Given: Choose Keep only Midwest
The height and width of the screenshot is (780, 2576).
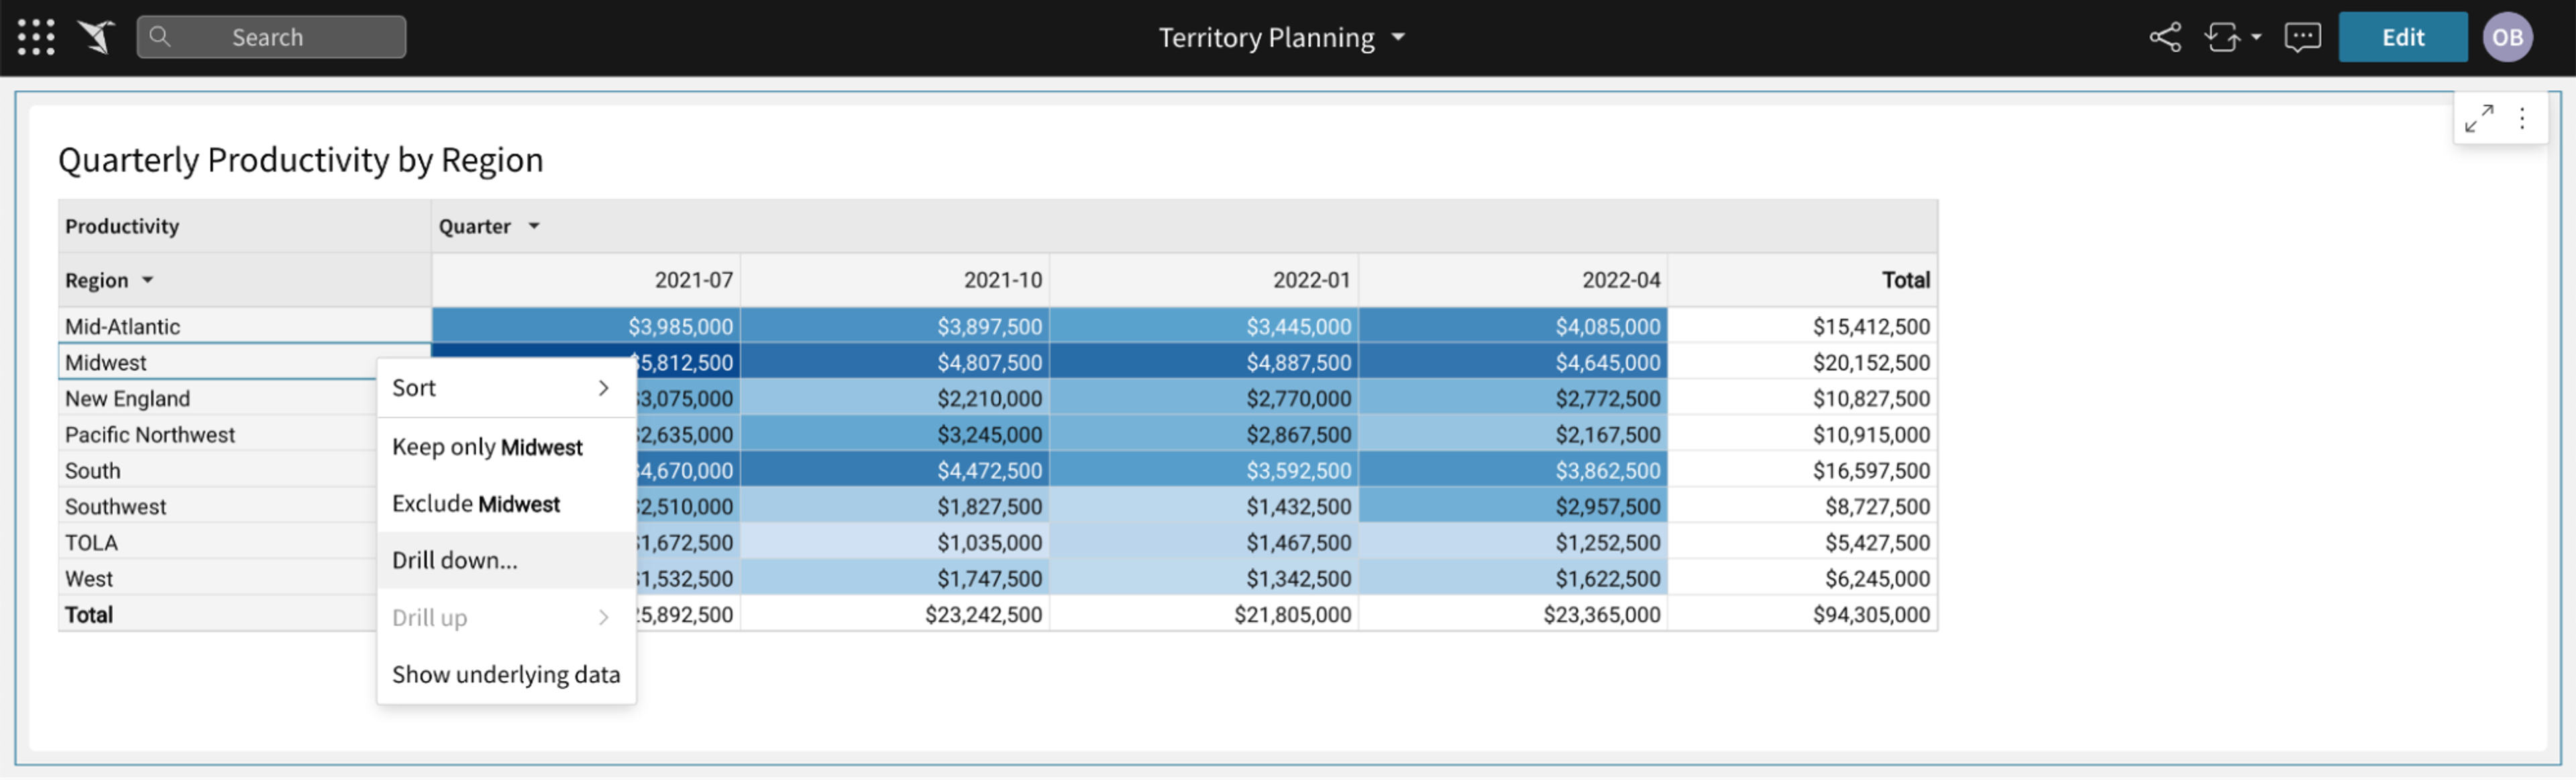Looking at the screenshot, I should click(505, 447).
